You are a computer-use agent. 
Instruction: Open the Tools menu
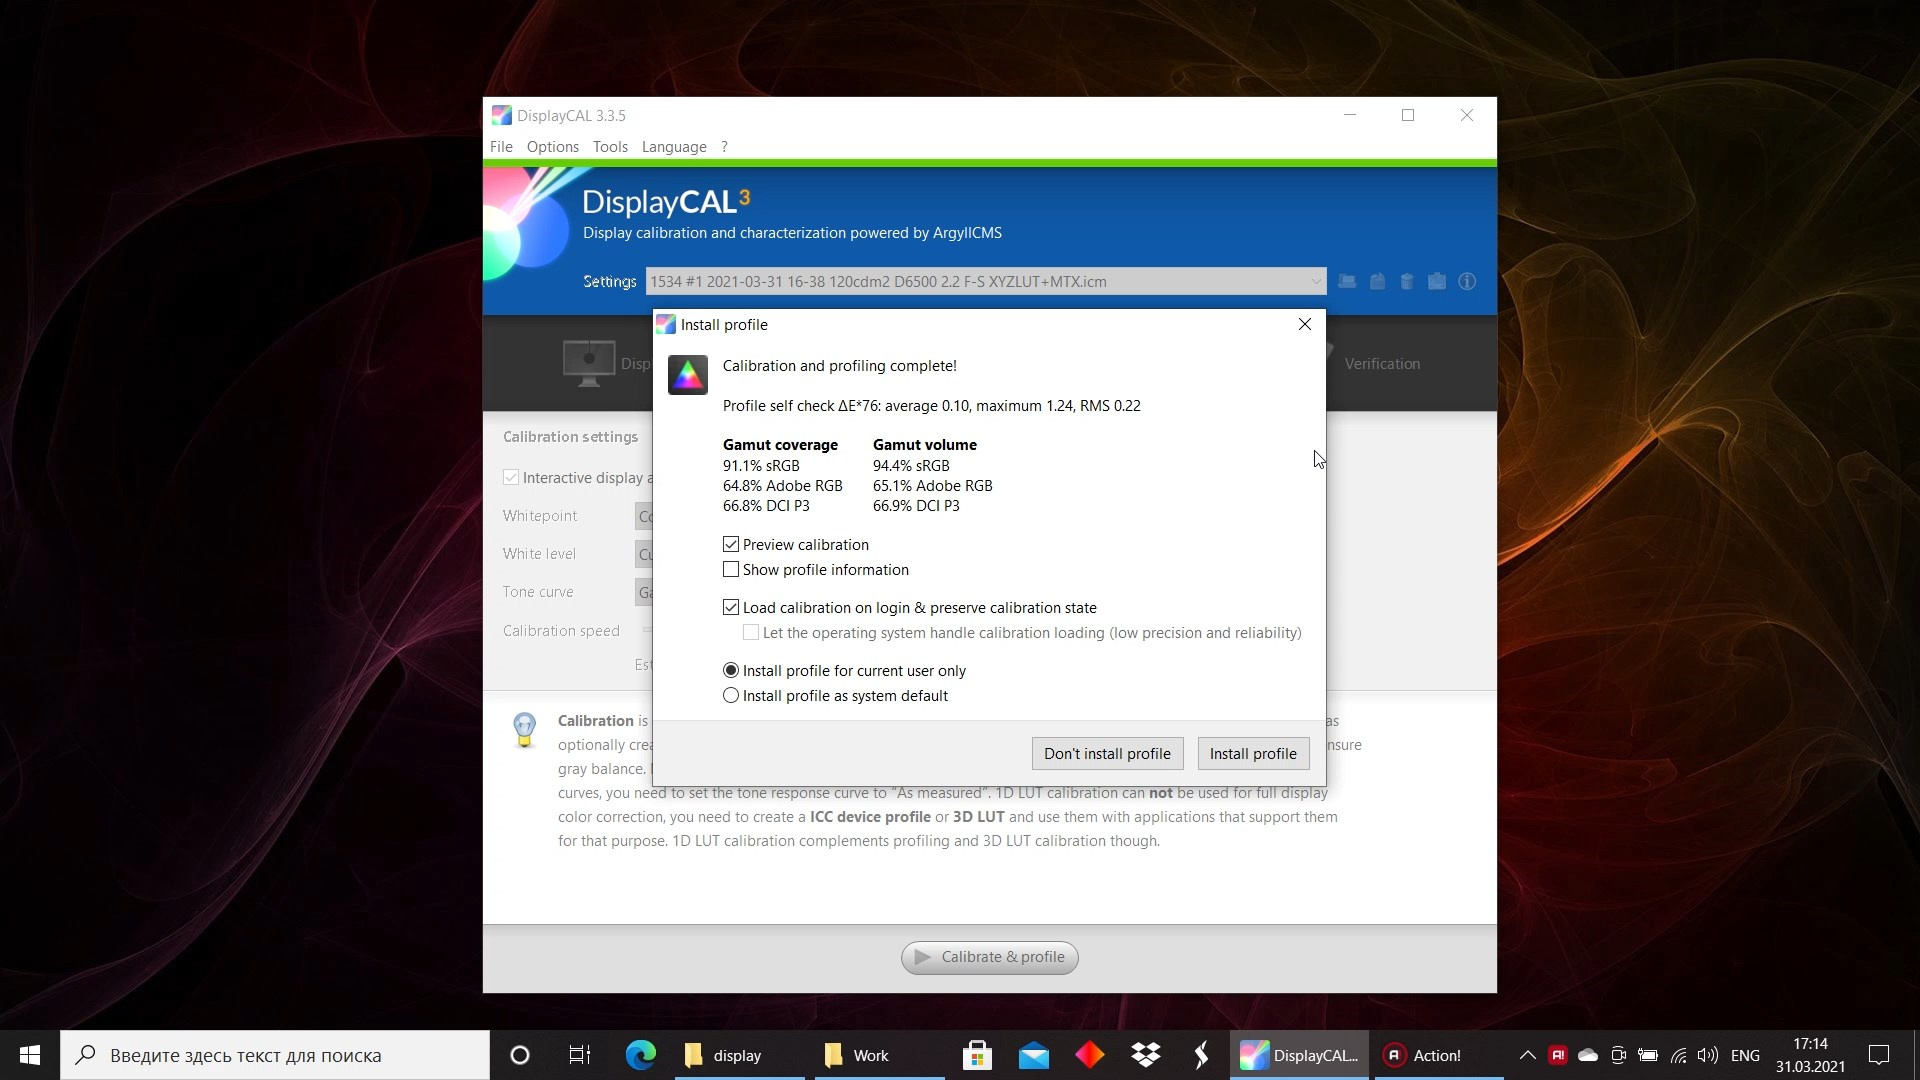[610, 147]
